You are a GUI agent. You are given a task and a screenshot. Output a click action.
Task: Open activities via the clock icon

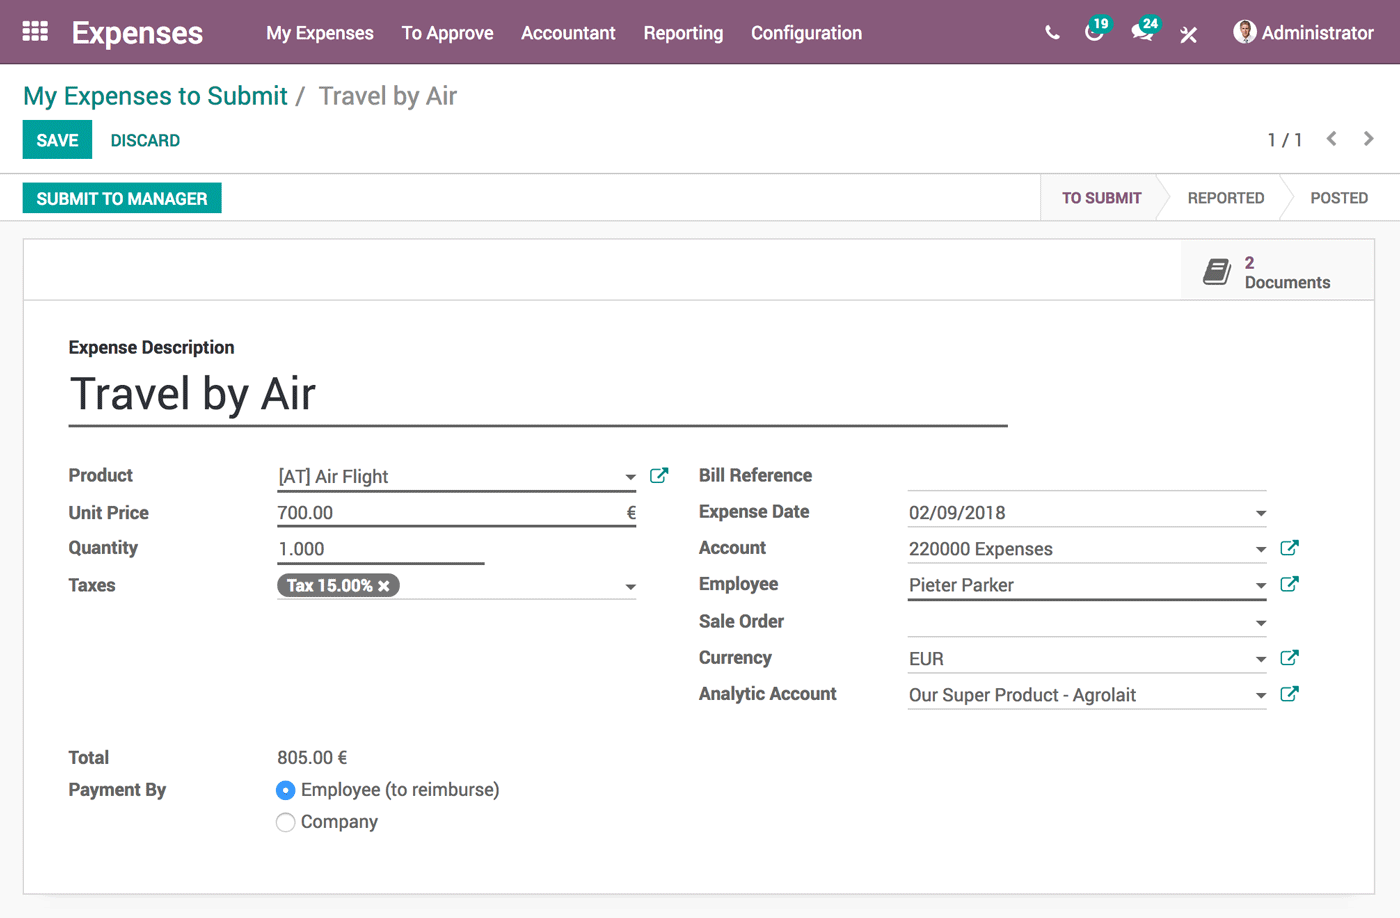pos(1094,33)
